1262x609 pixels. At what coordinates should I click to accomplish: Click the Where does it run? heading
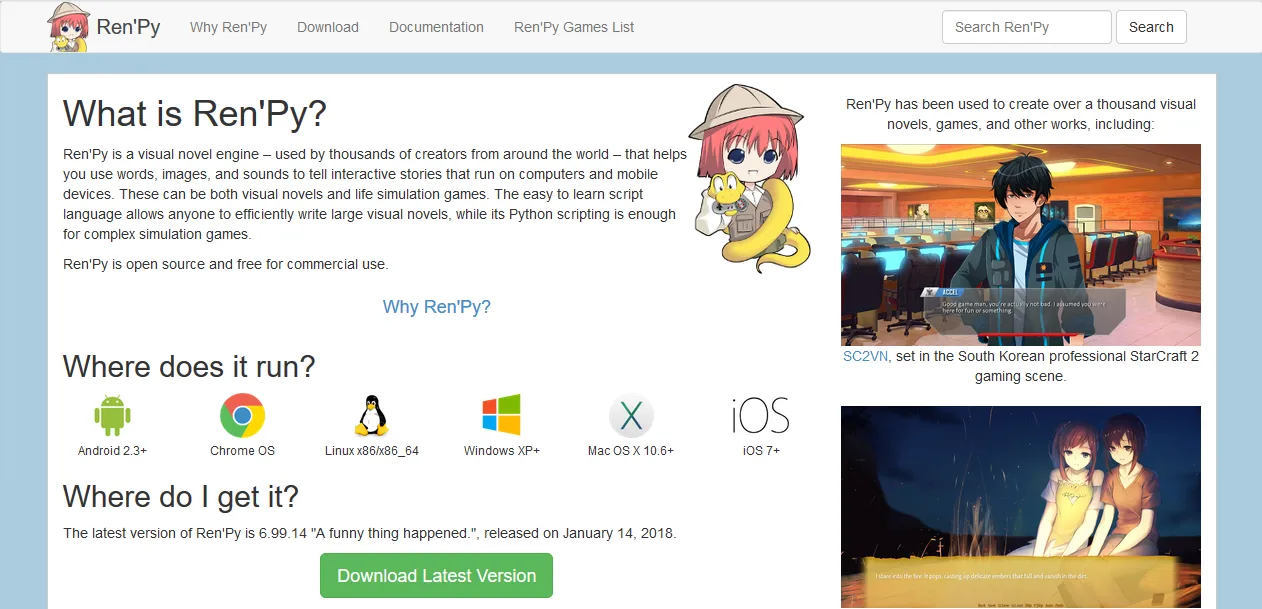click(x=189, y=366)
